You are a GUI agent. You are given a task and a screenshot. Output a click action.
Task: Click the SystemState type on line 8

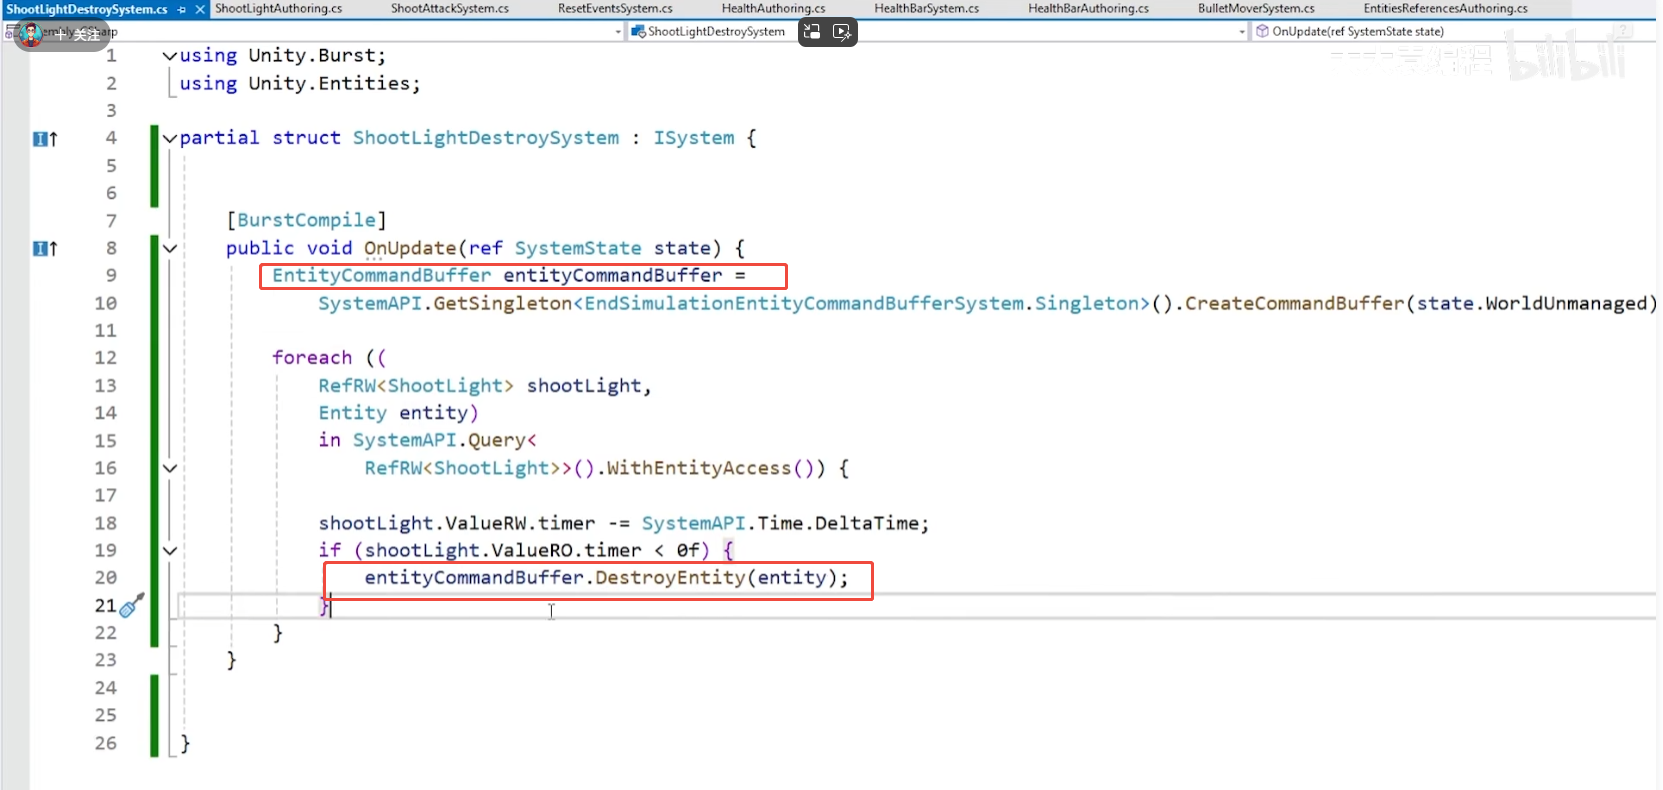coord(578,248)
